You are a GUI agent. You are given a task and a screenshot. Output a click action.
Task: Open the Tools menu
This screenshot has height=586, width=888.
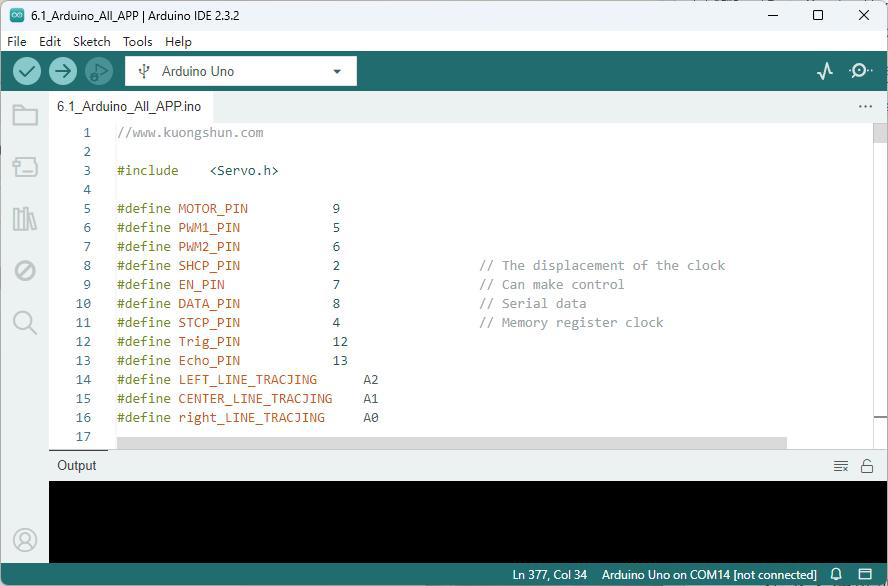(x=138, y=41)
